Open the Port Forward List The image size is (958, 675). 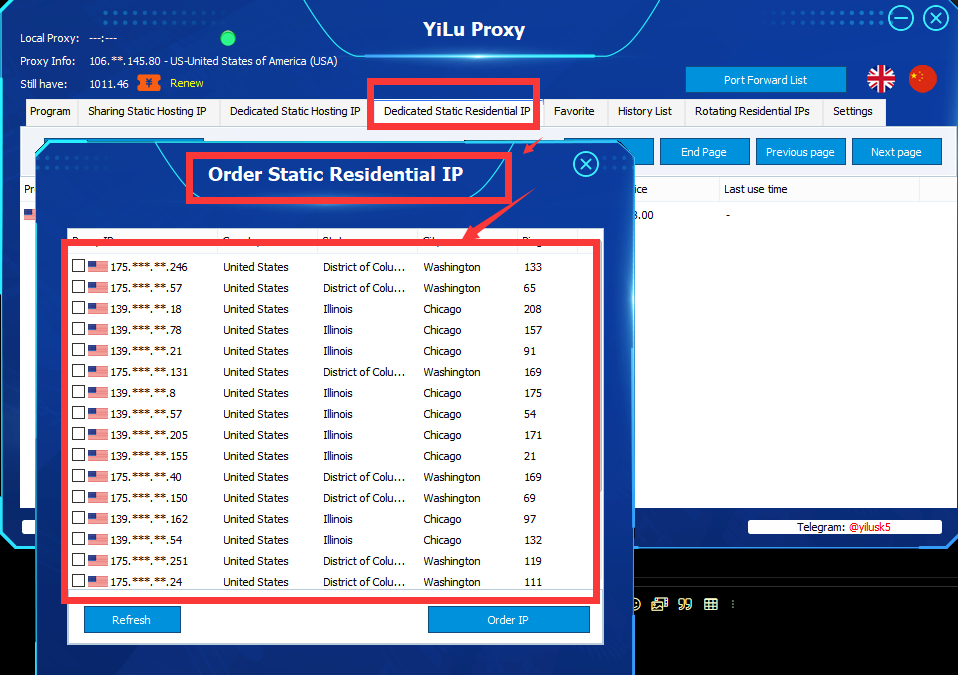pyautogui.click(x=765, y=80)
